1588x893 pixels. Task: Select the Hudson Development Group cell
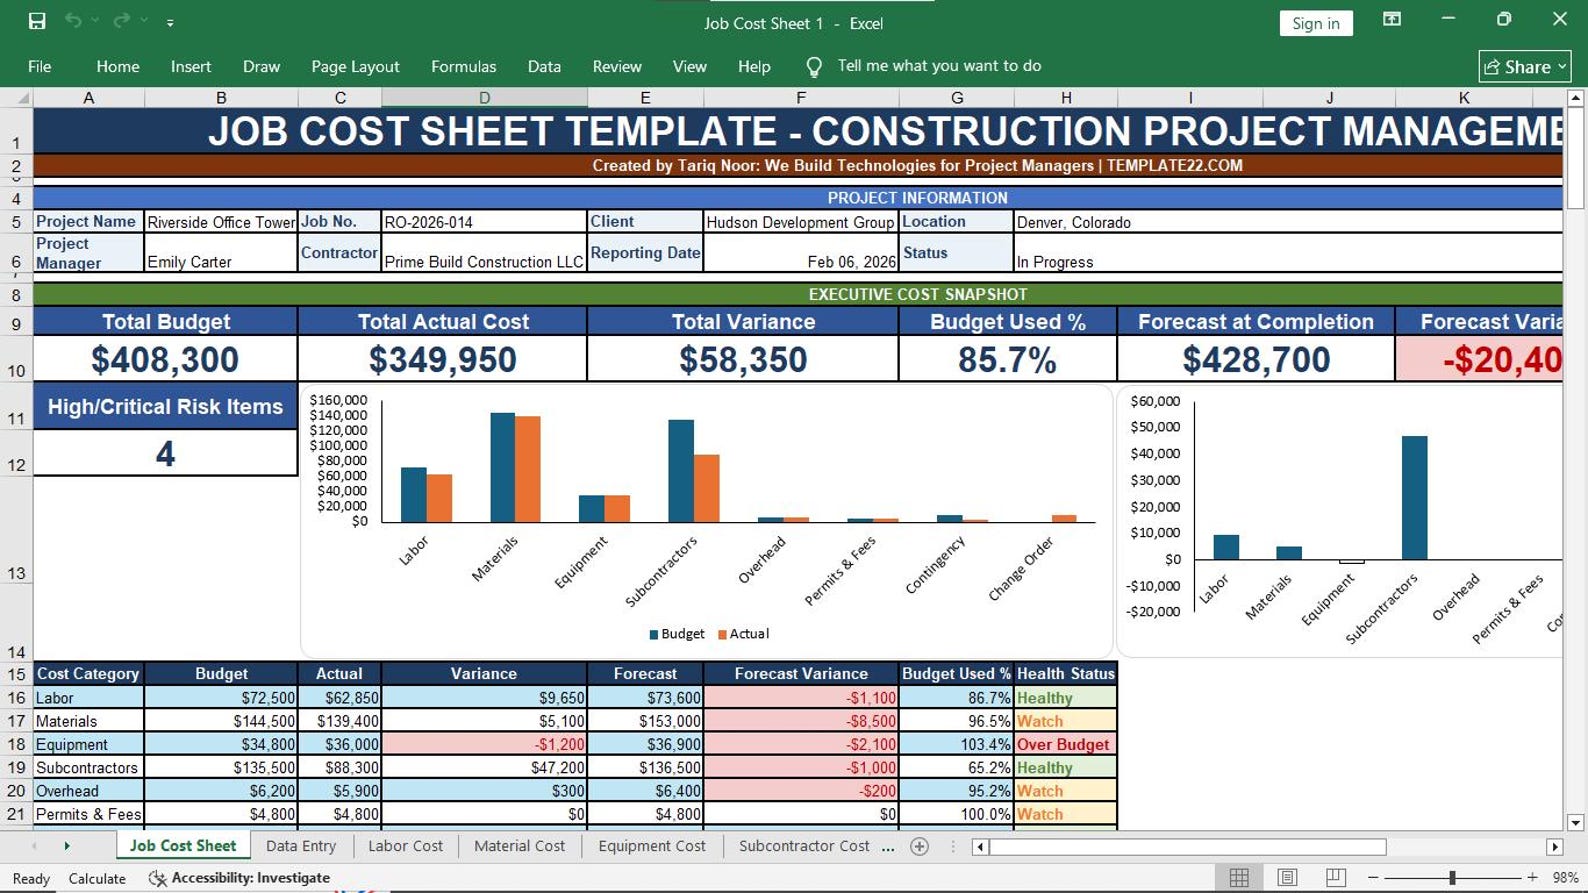[x=800, y=222]
